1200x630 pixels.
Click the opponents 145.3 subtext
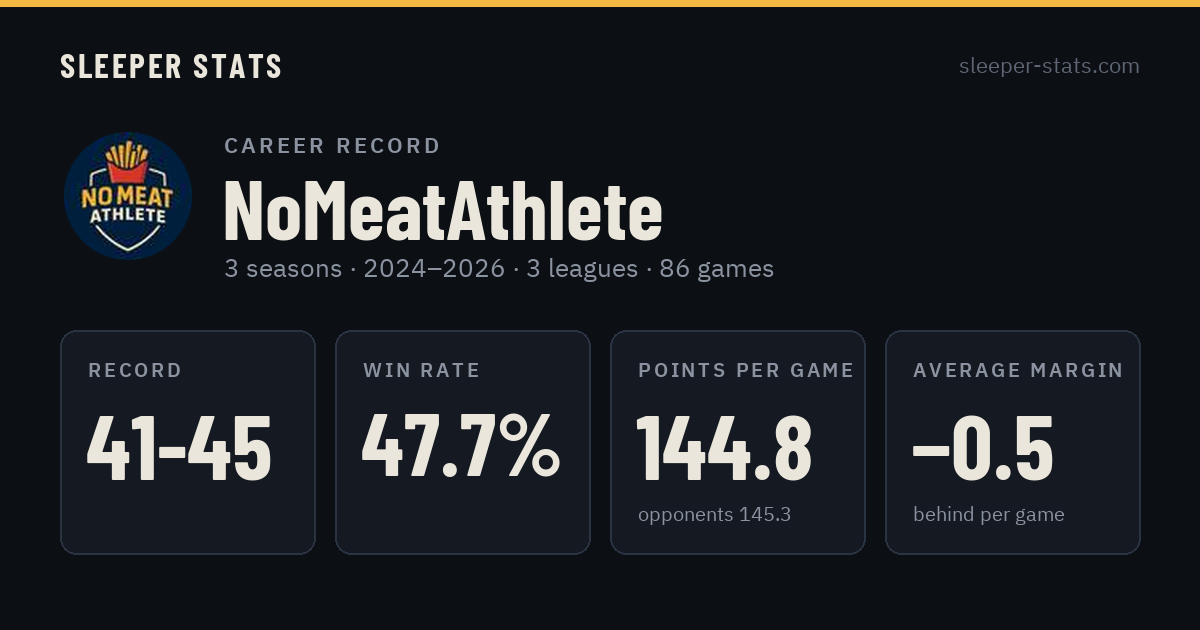pyautogui.click(x=715, y=515)
